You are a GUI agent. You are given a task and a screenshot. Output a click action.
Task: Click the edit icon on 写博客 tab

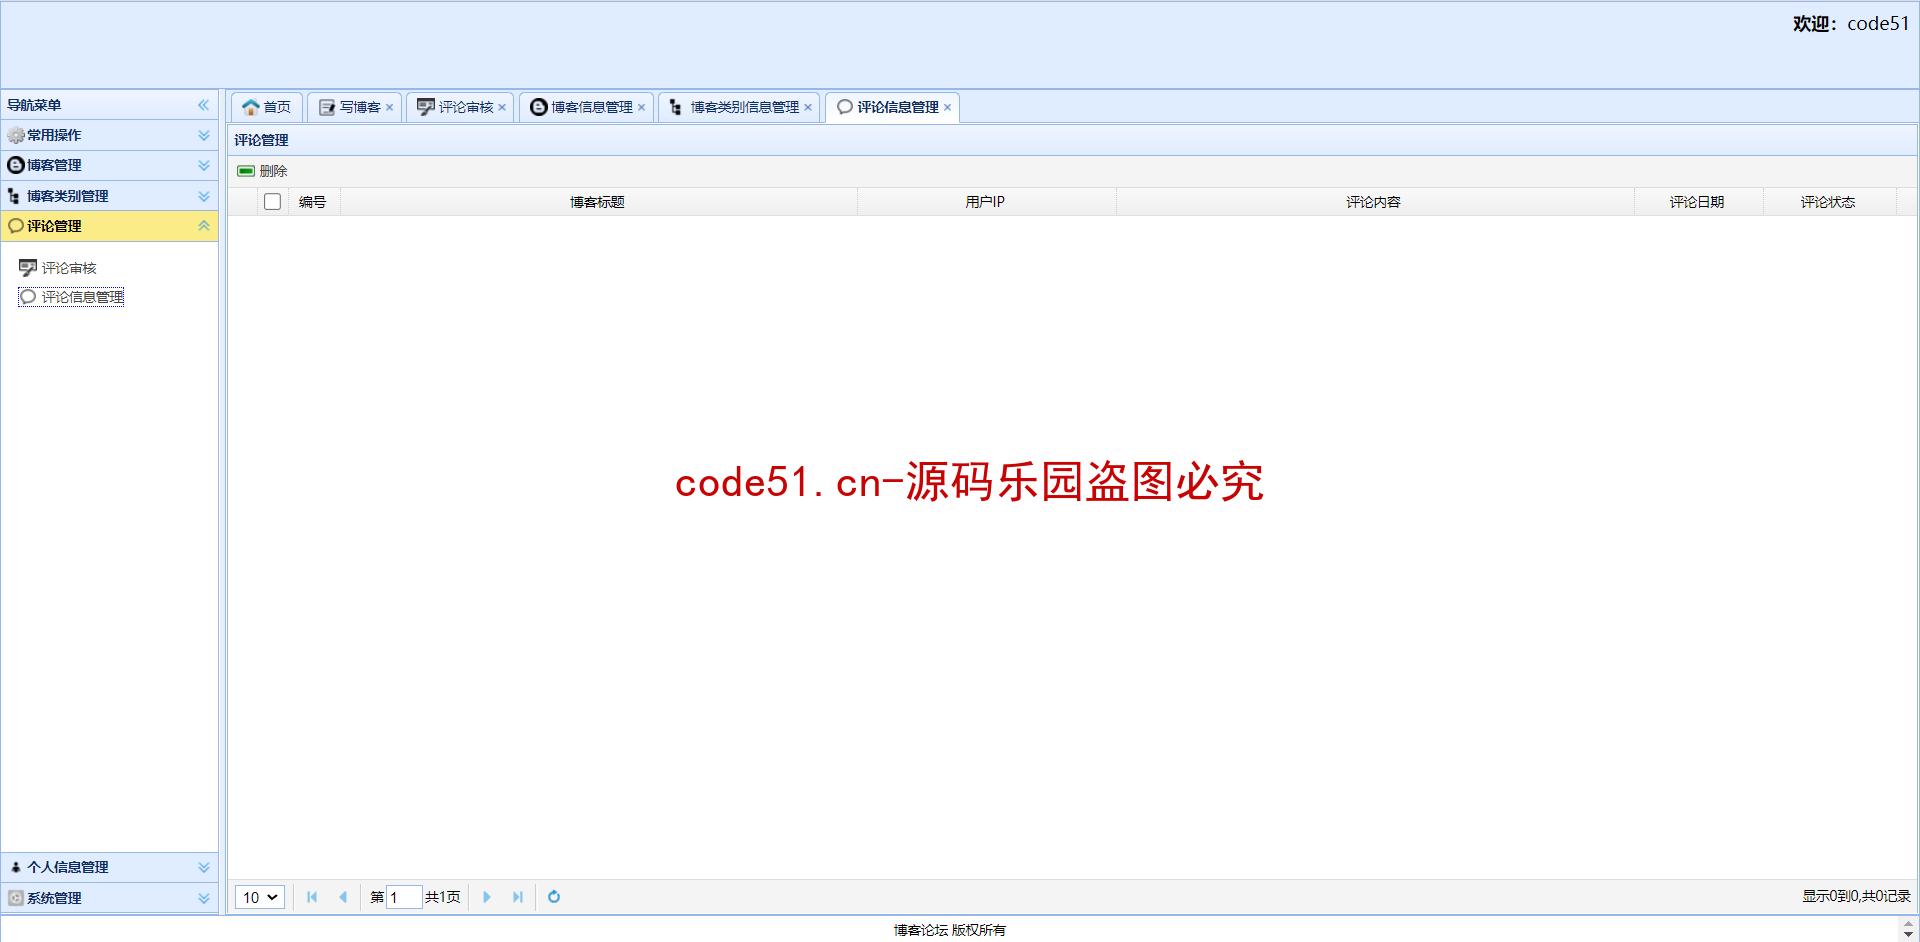coord(327,107)
